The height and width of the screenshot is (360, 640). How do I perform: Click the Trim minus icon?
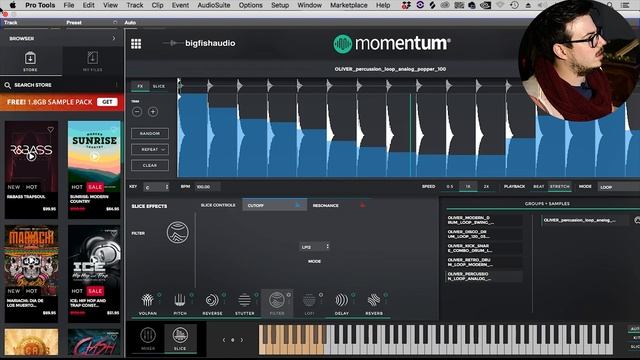(x=137, y=111)
